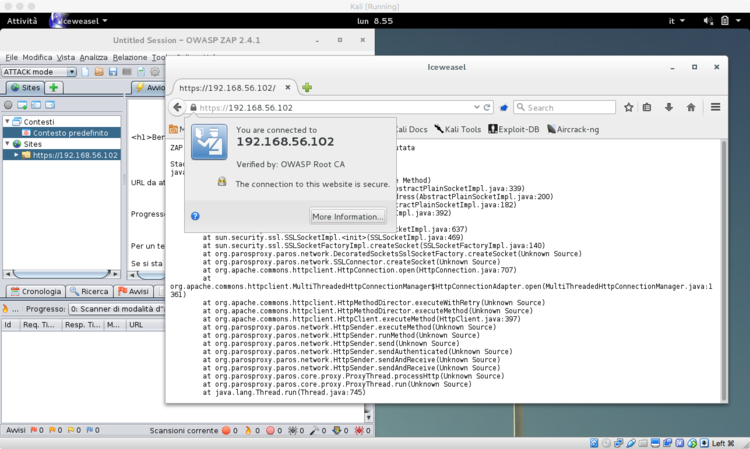Open the ATTACK mode dropdown
The image size is (750, 449).
[71, 72]
